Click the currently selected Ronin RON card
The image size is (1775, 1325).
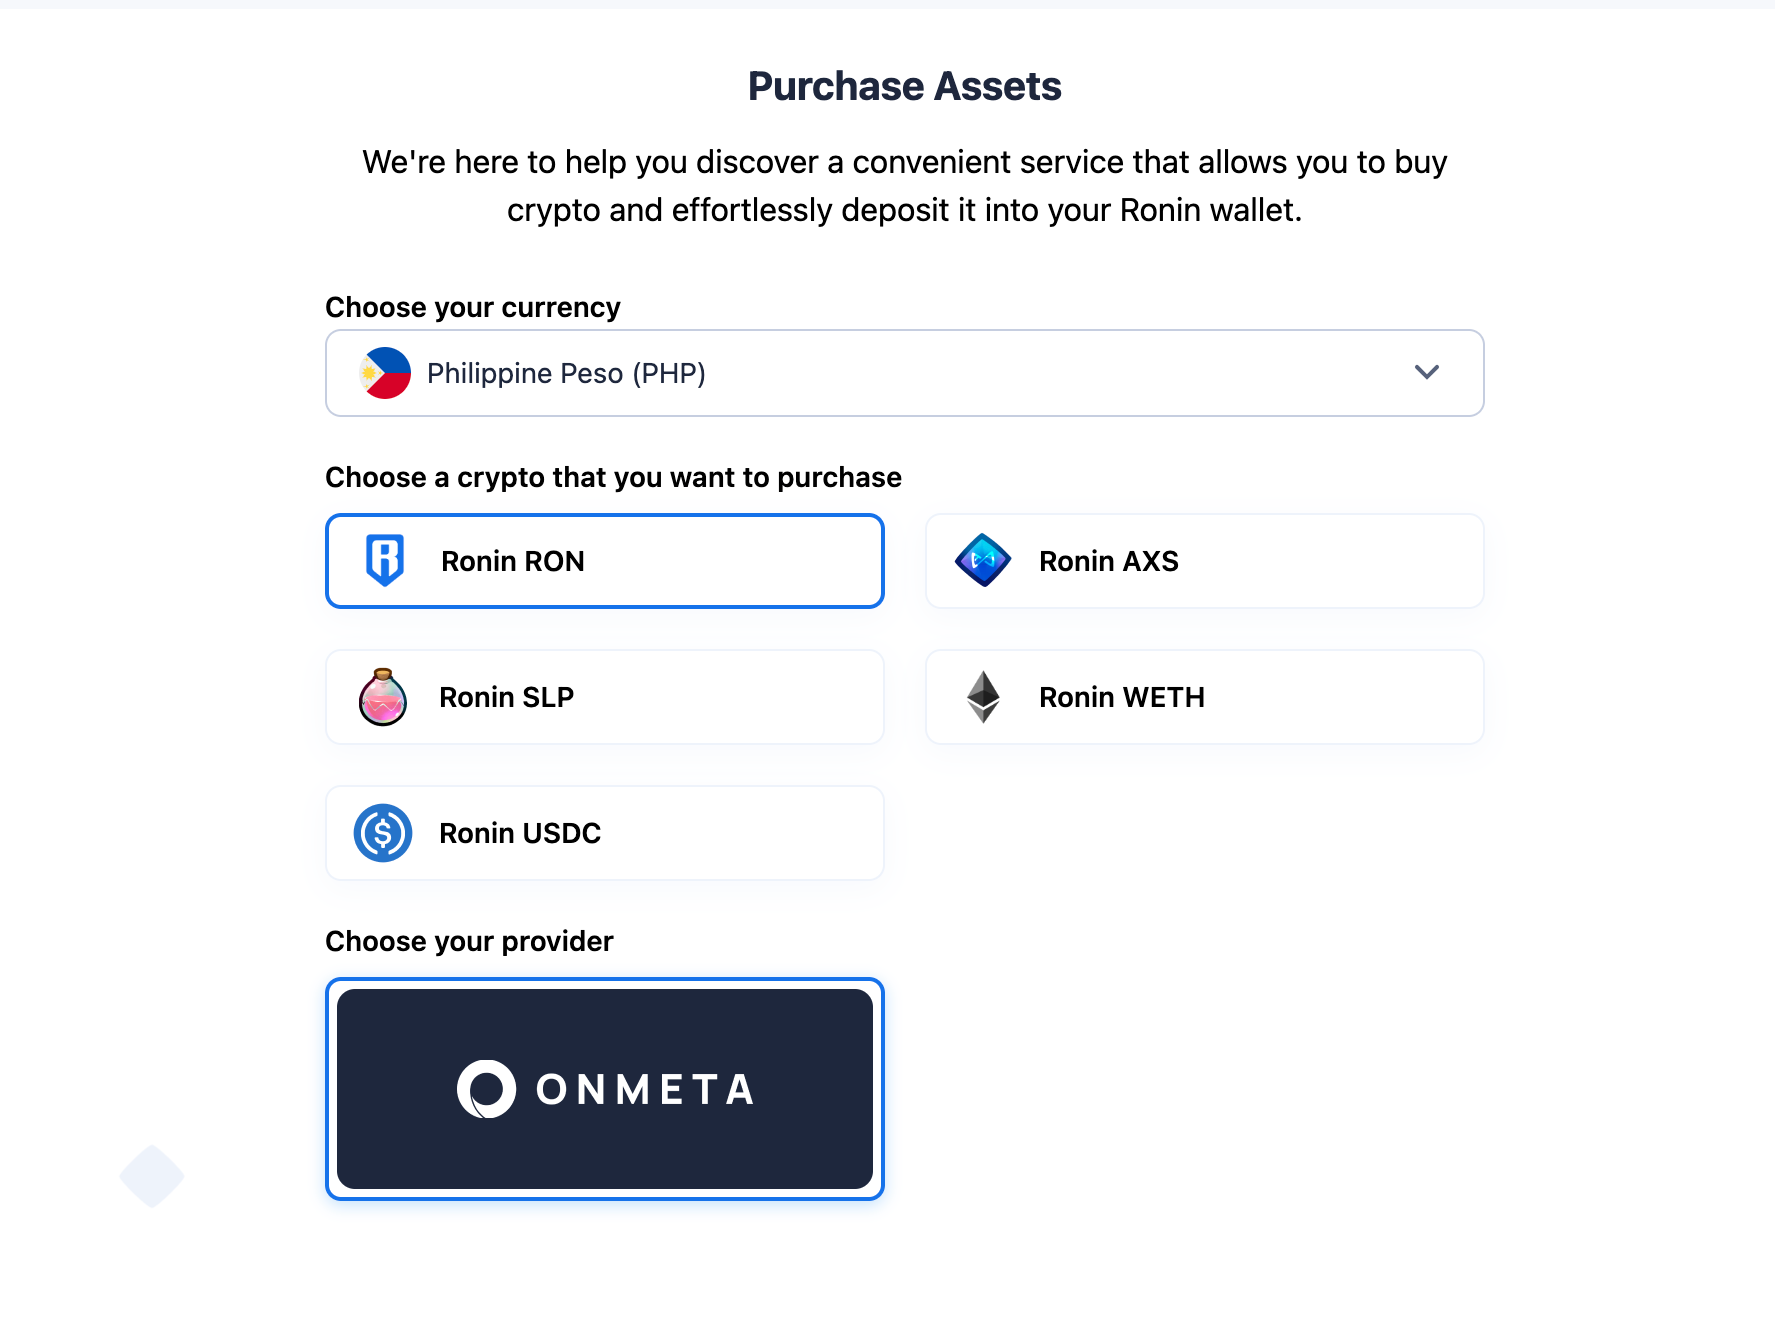[604, 561]
